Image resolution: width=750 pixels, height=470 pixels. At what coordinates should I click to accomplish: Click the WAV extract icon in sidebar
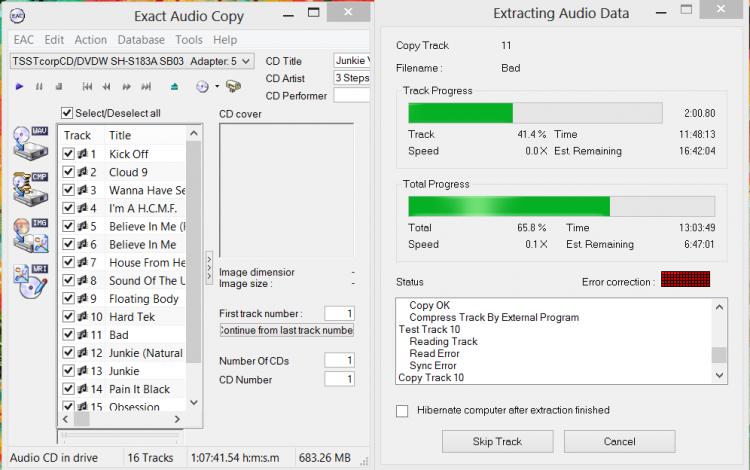(x=31, y=143)
